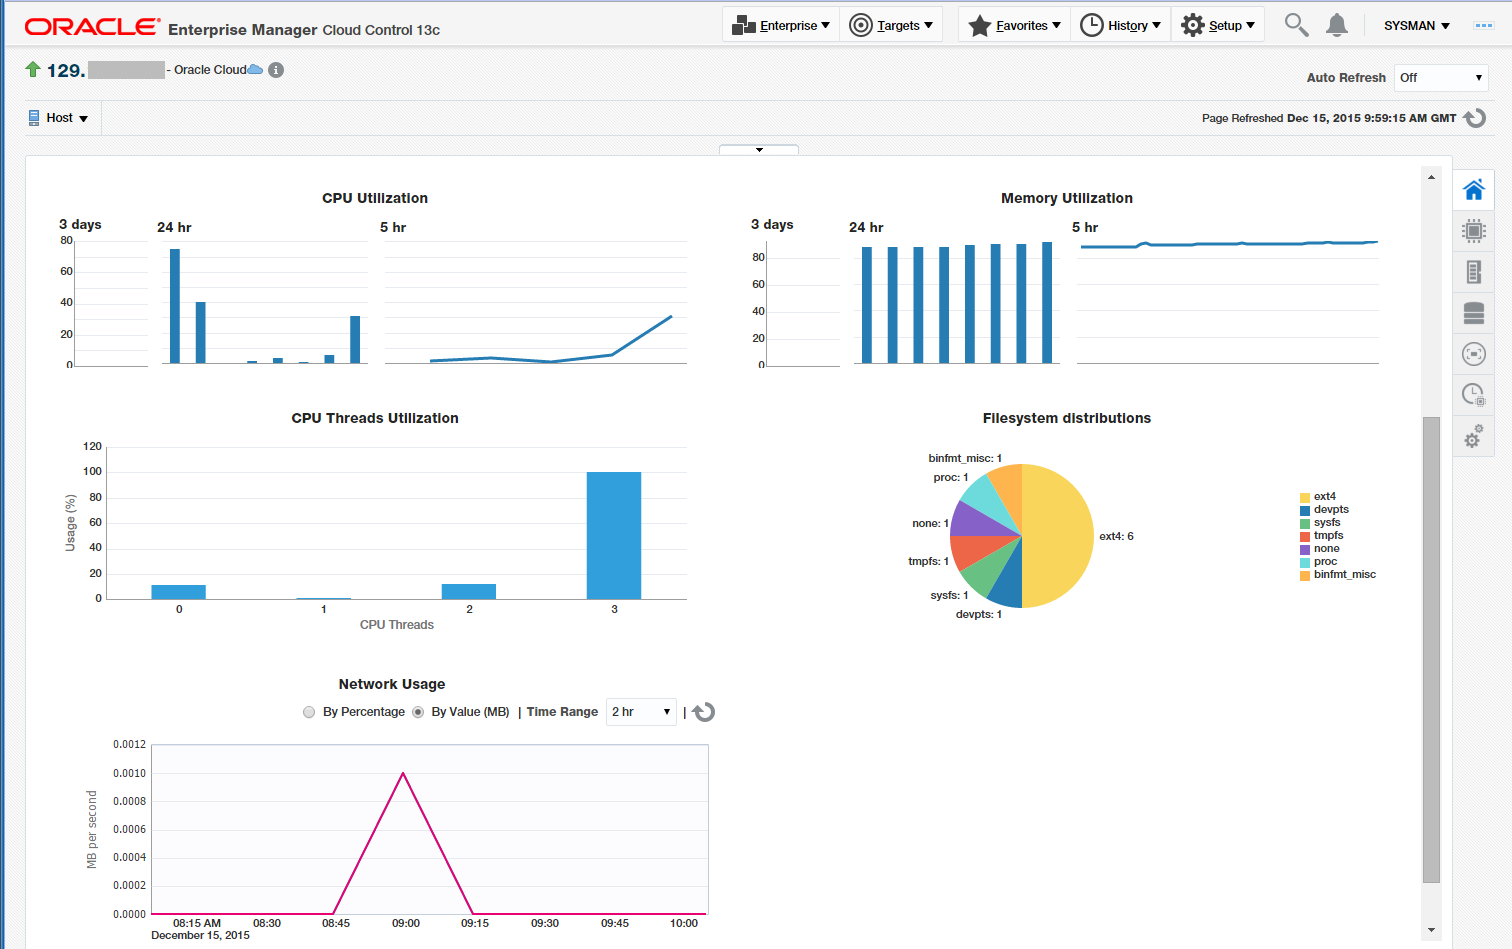The width and height of the screenshot is (1512, 949).
Task: Click the Network Usage heading
Action: click(392, 684)
